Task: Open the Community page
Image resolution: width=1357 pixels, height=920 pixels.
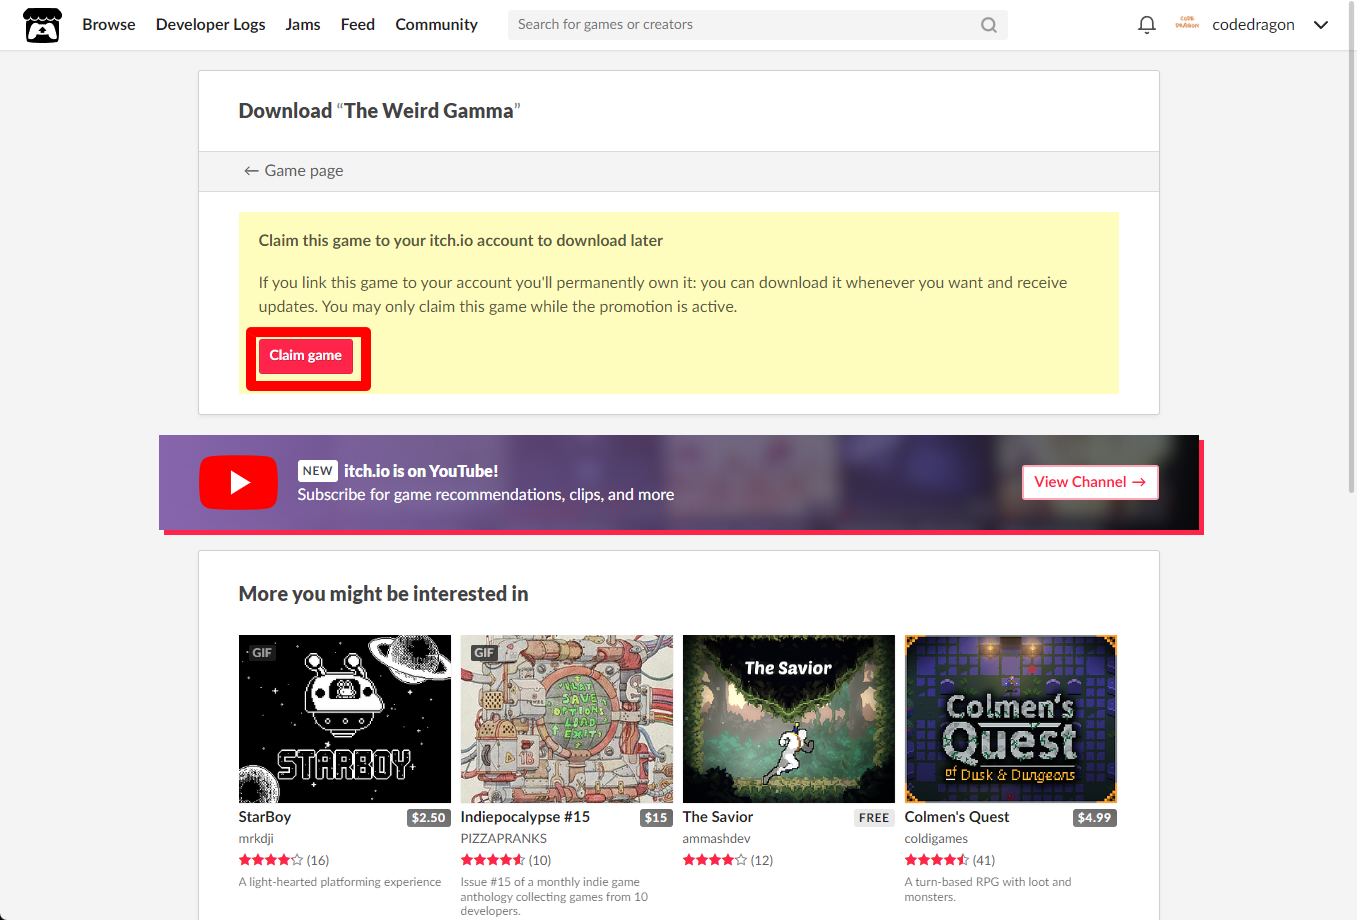Action: [x=436, y=25]
